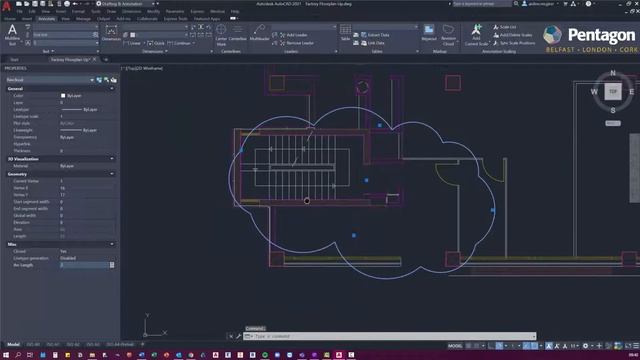Click the blue grip at the cloud's right edge
The image size is (640, 360).
coord(493,210)
